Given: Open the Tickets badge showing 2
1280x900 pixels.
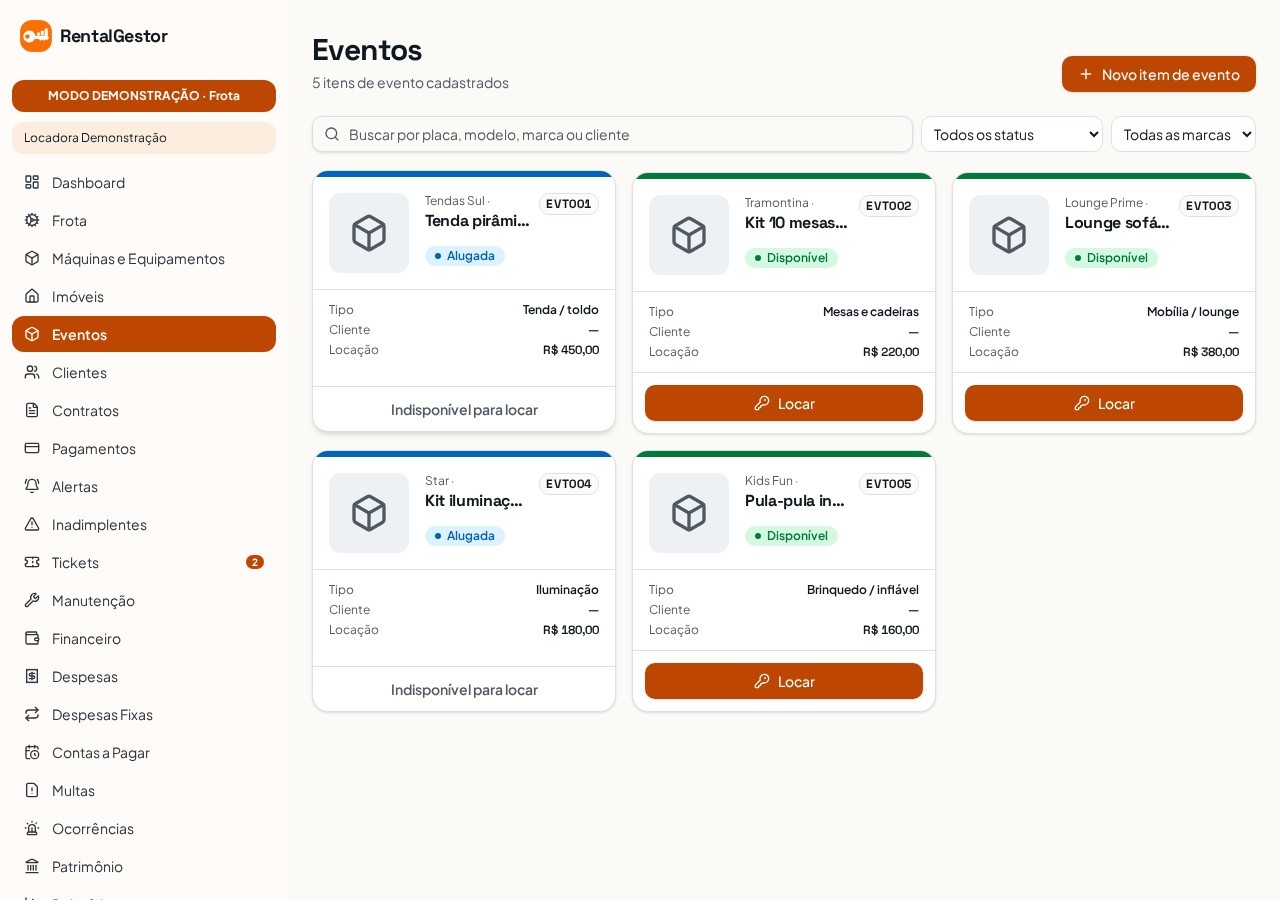Looking at the screenshot, I should click(255, 562).
